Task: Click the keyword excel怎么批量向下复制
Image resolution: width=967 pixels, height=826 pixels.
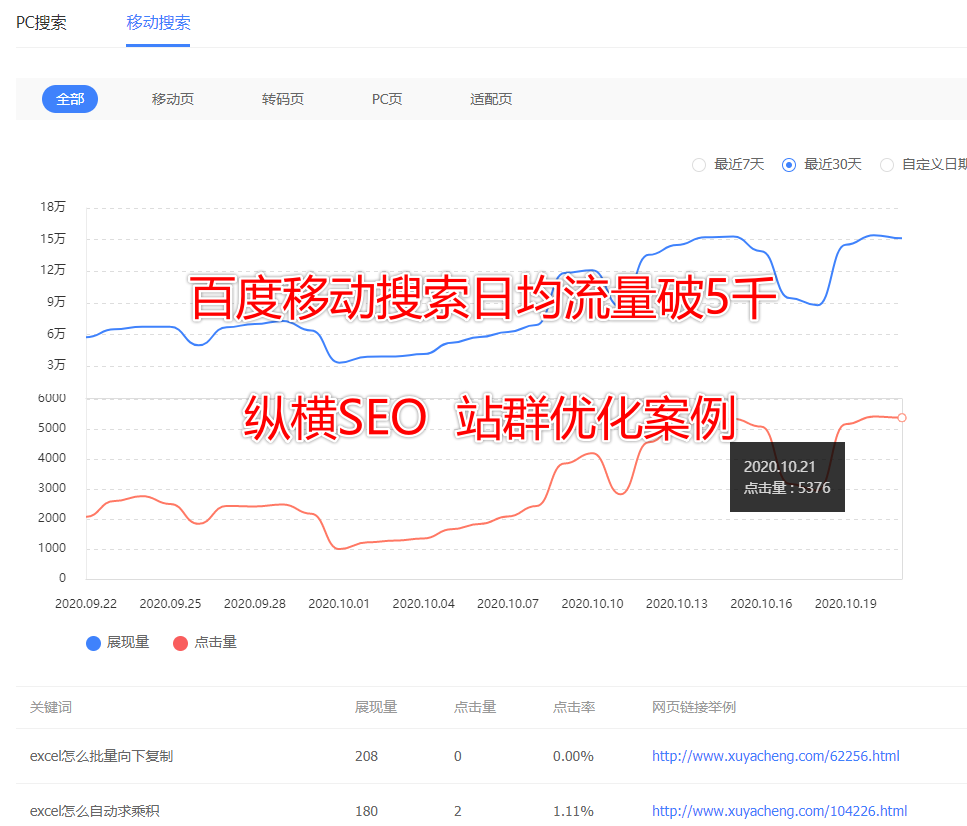Action: tap(101, 756)
